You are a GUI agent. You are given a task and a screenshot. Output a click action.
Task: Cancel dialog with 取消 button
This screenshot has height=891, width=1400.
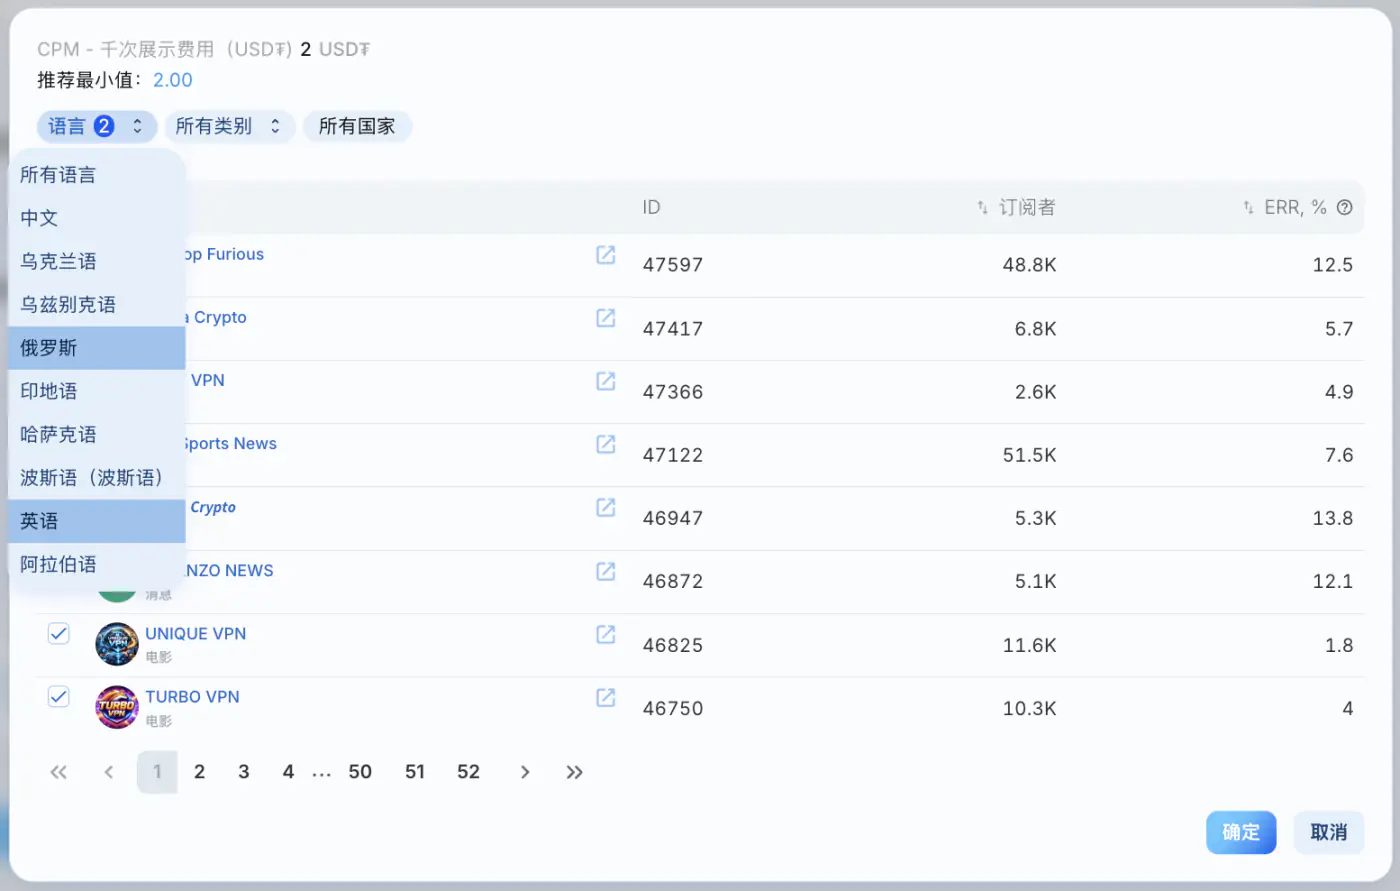pos(1329,832)
